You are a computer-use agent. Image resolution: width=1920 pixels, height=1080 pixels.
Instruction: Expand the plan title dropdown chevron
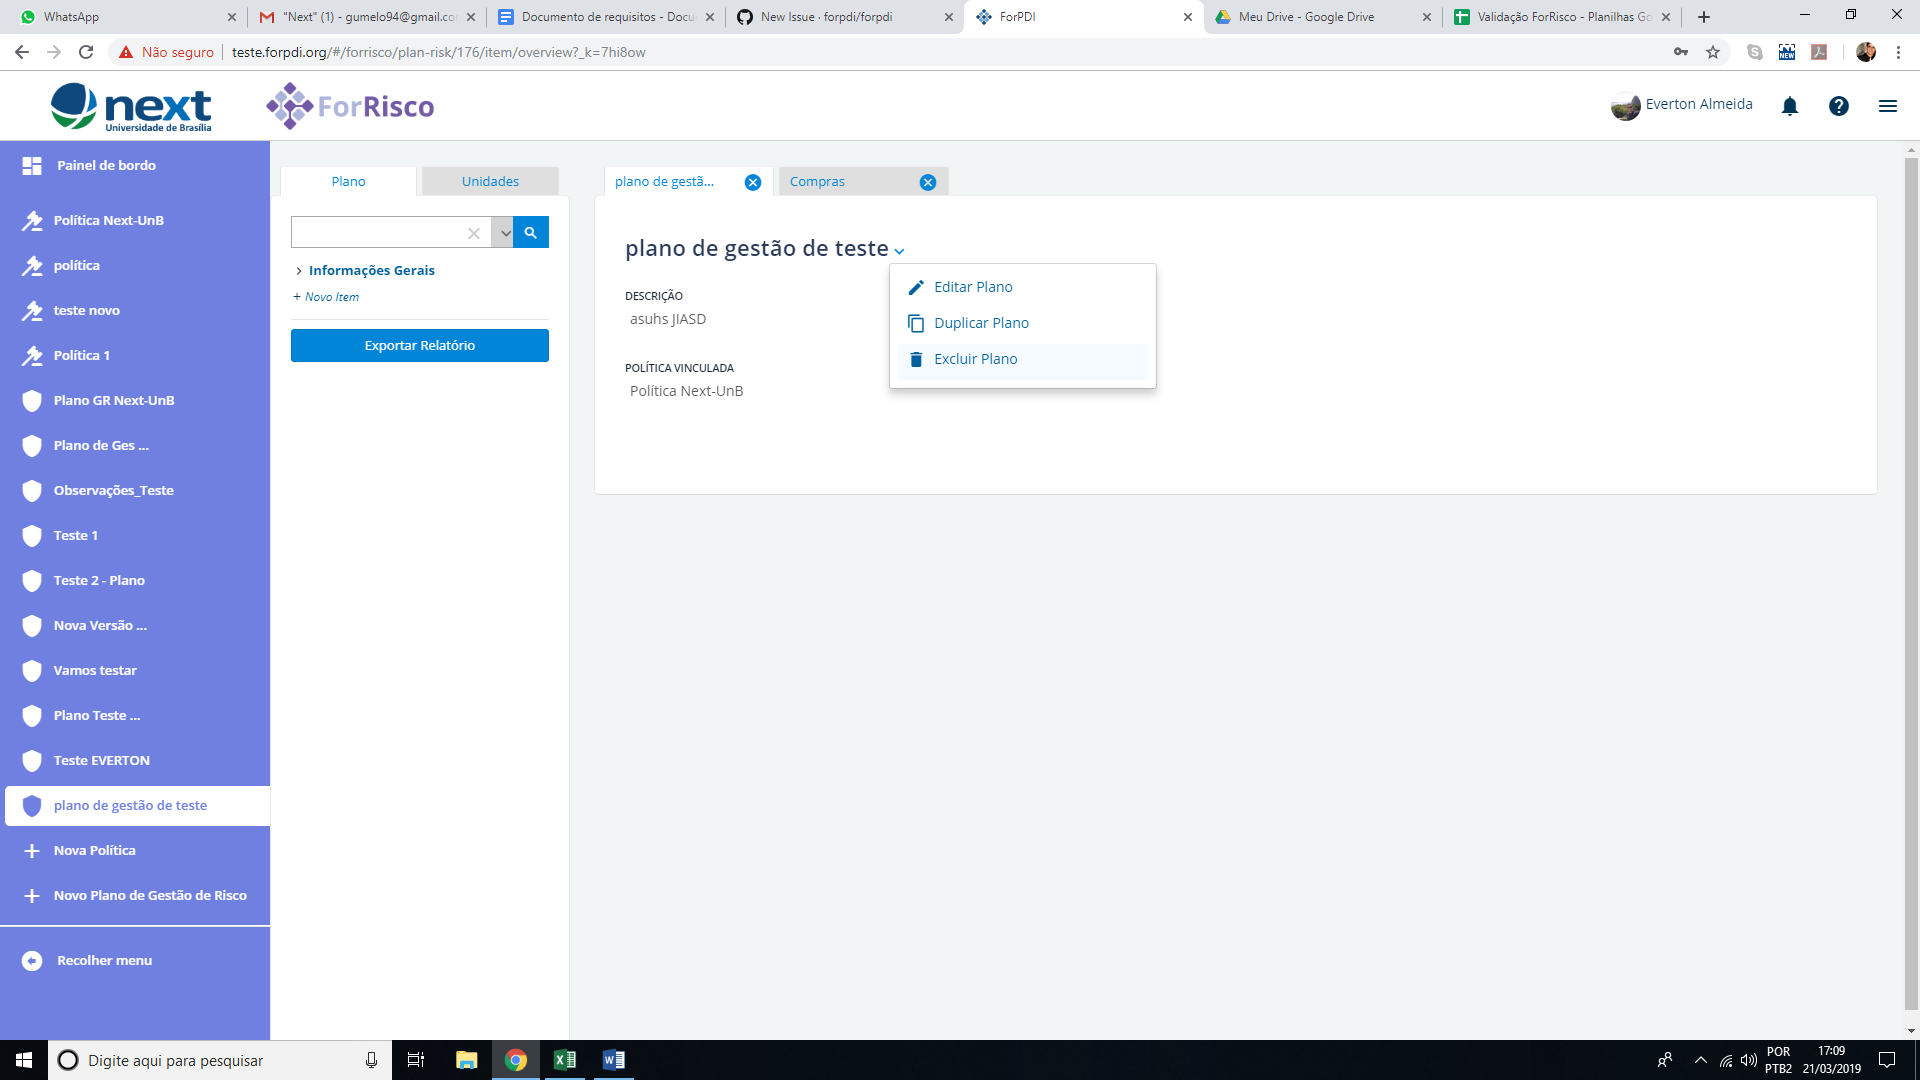[x=899, y=251]
